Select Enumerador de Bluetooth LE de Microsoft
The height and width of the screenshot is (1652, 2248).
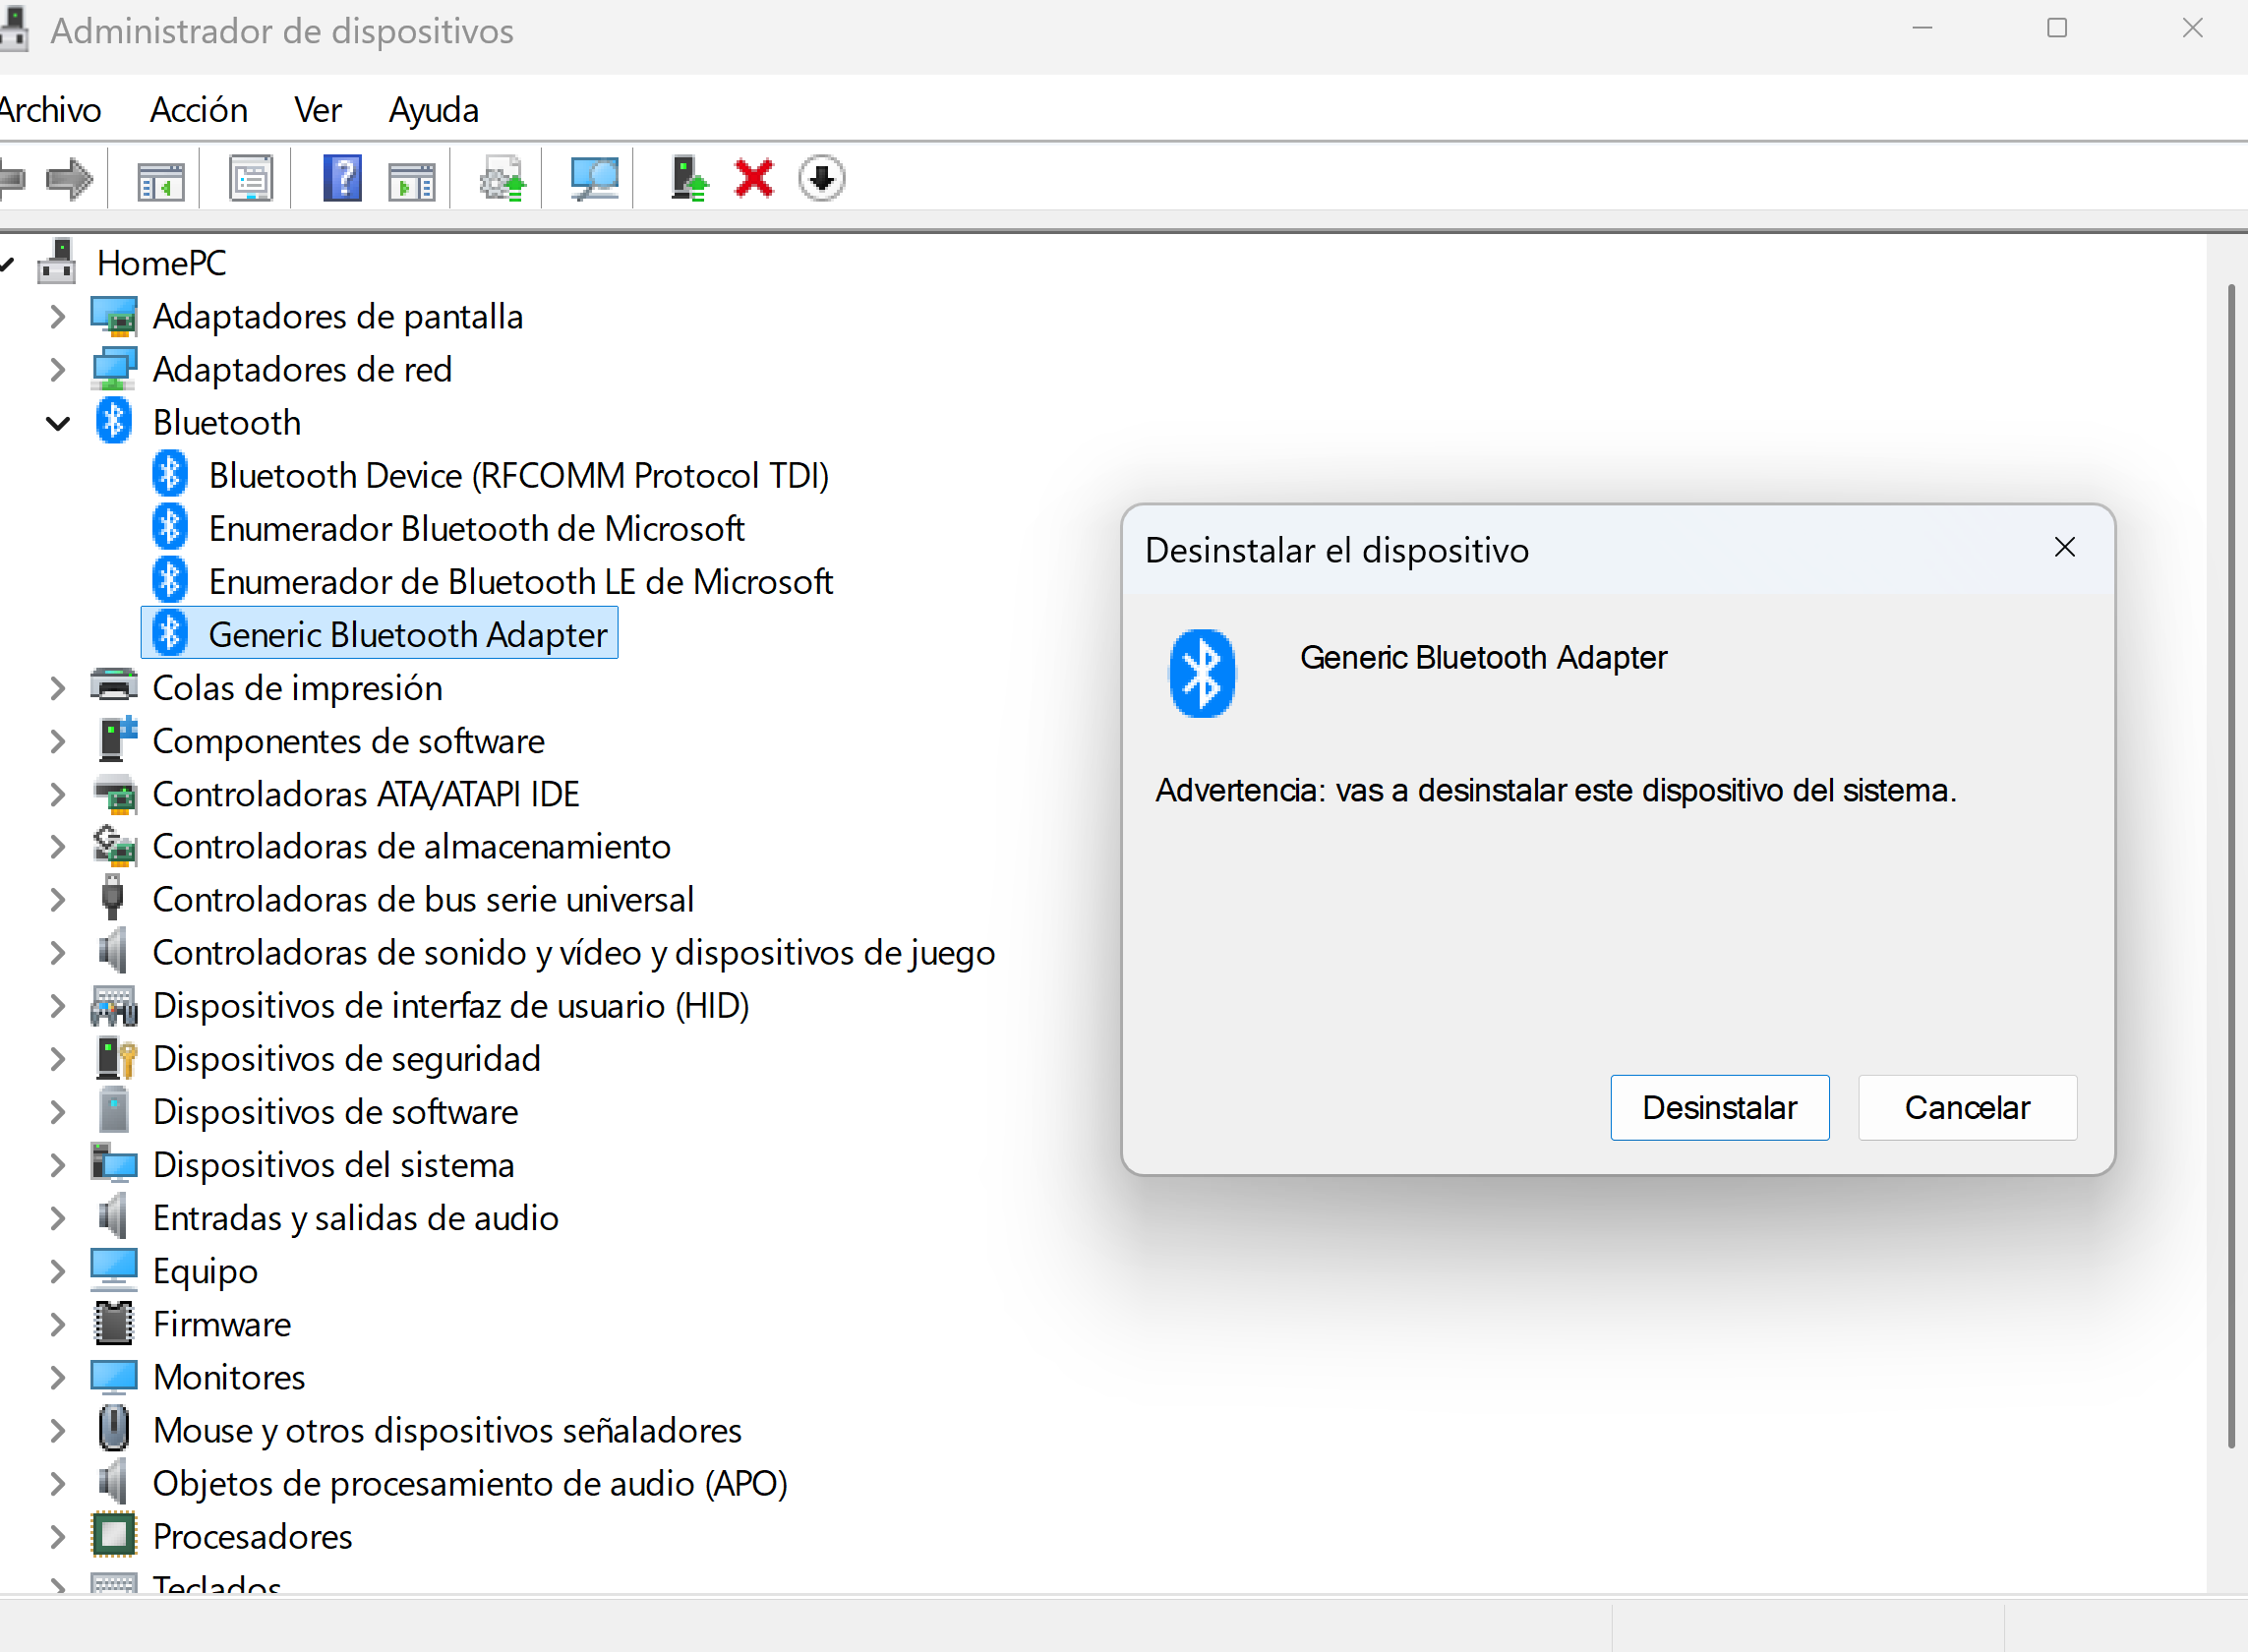521,582
